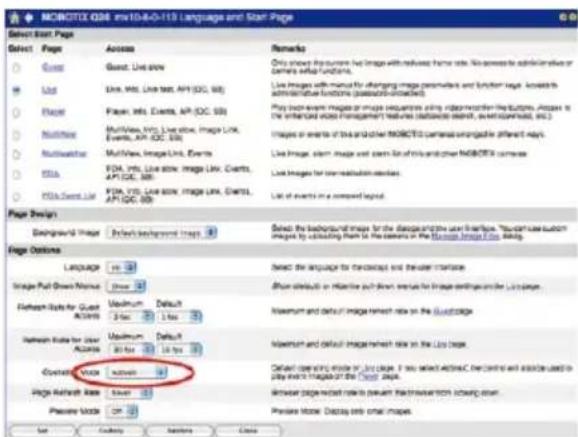Open User Access Maximum refresh rate dropdown

click(x=131, y=349)
